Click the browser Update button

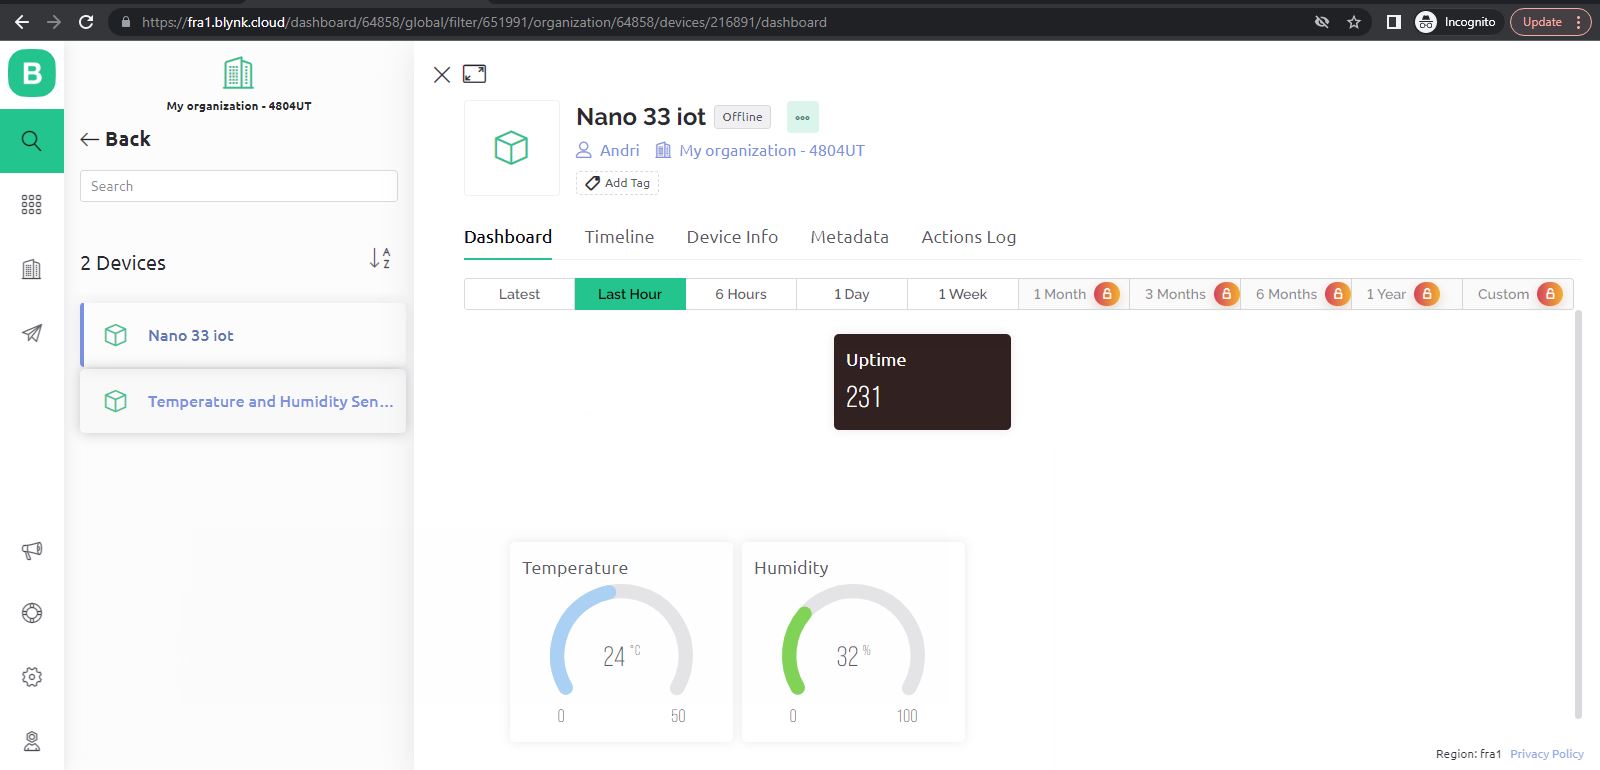tap(1550, 22)
